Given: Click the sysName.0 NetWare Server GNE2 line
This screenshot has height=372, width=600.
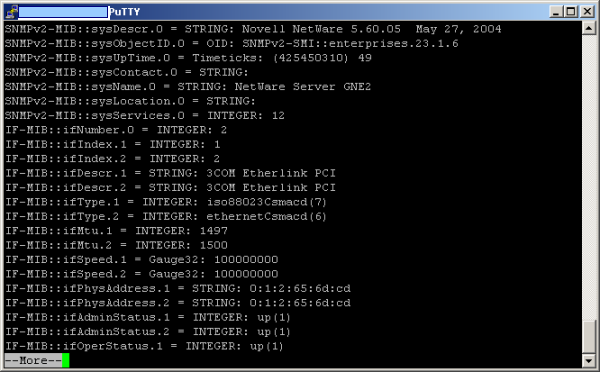Looking at the screenshot, I should tap(188, 87).
